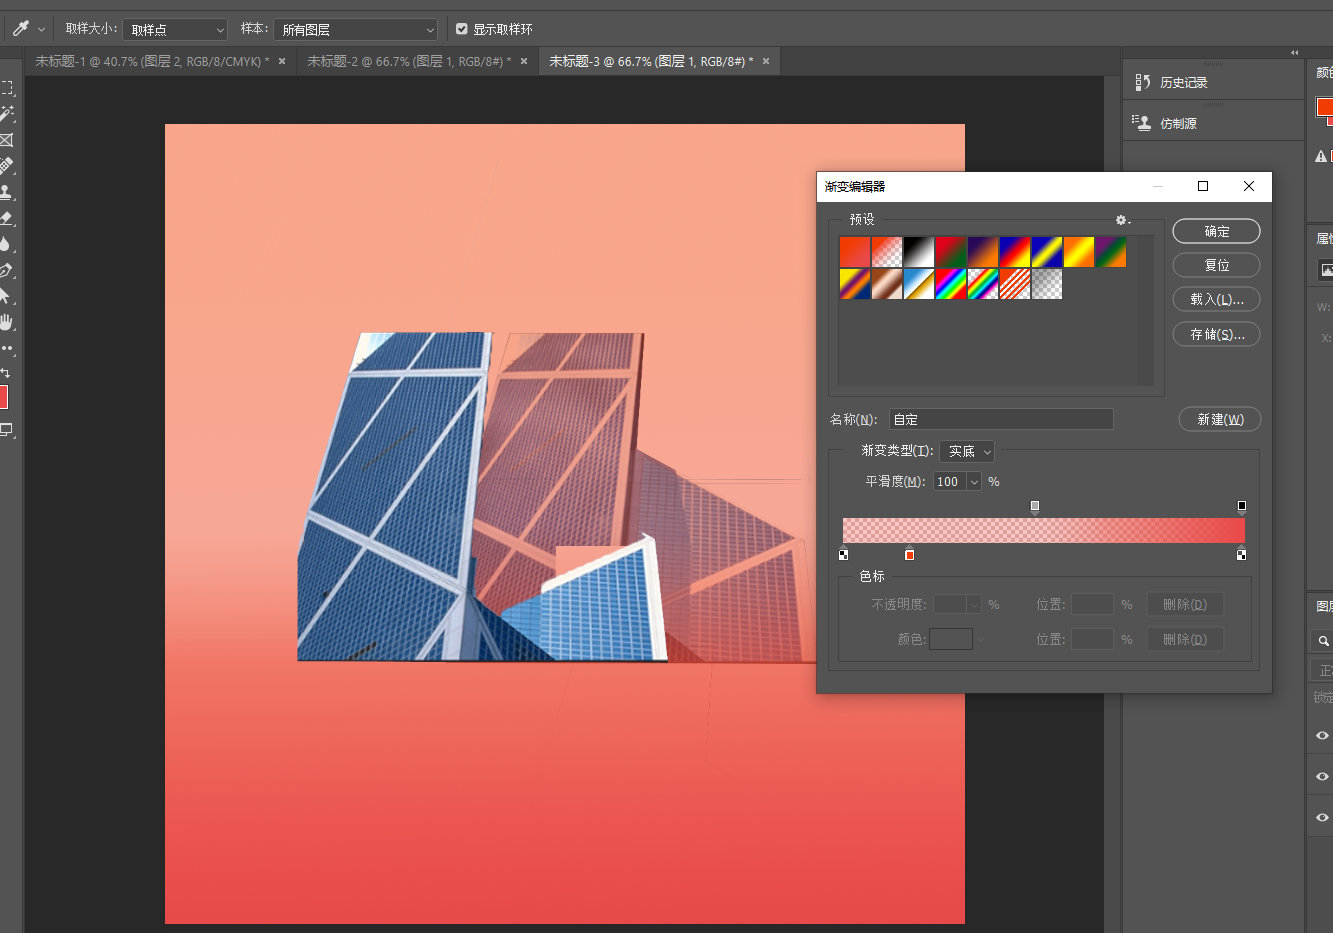
Task: Open the History (历史记录) panel
Action: pos(1183,83)
